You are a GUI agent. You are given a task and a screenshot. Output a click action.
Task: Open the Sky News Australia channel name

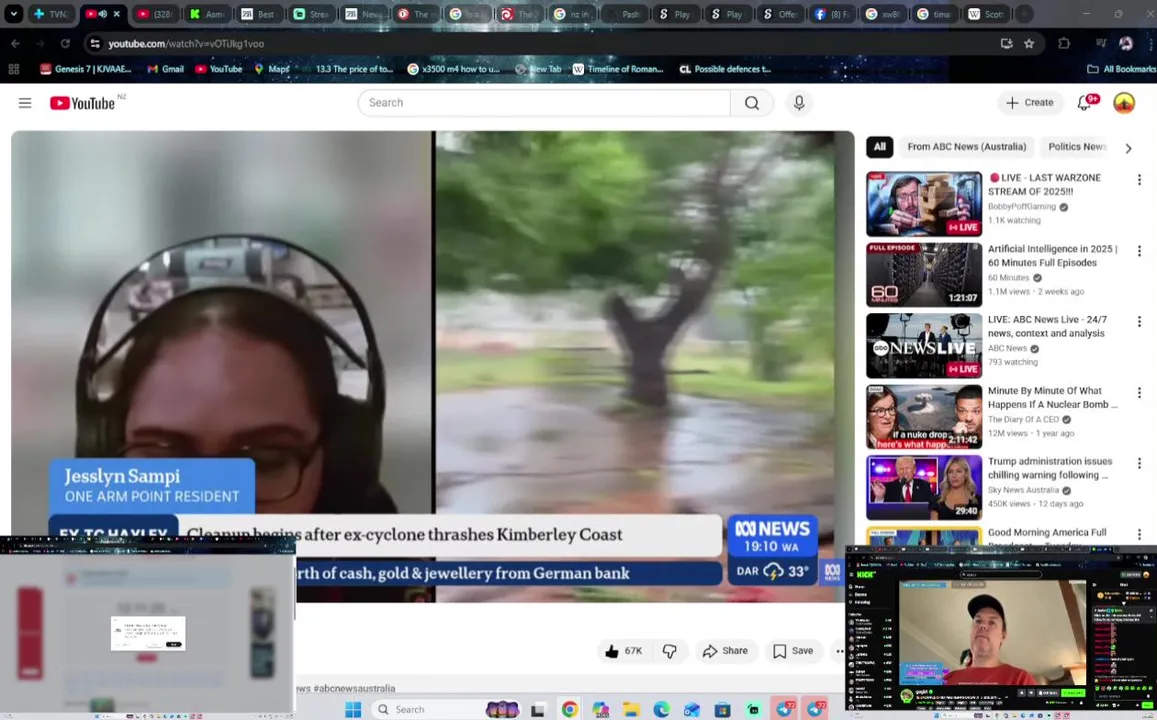tap(1023, 490)
